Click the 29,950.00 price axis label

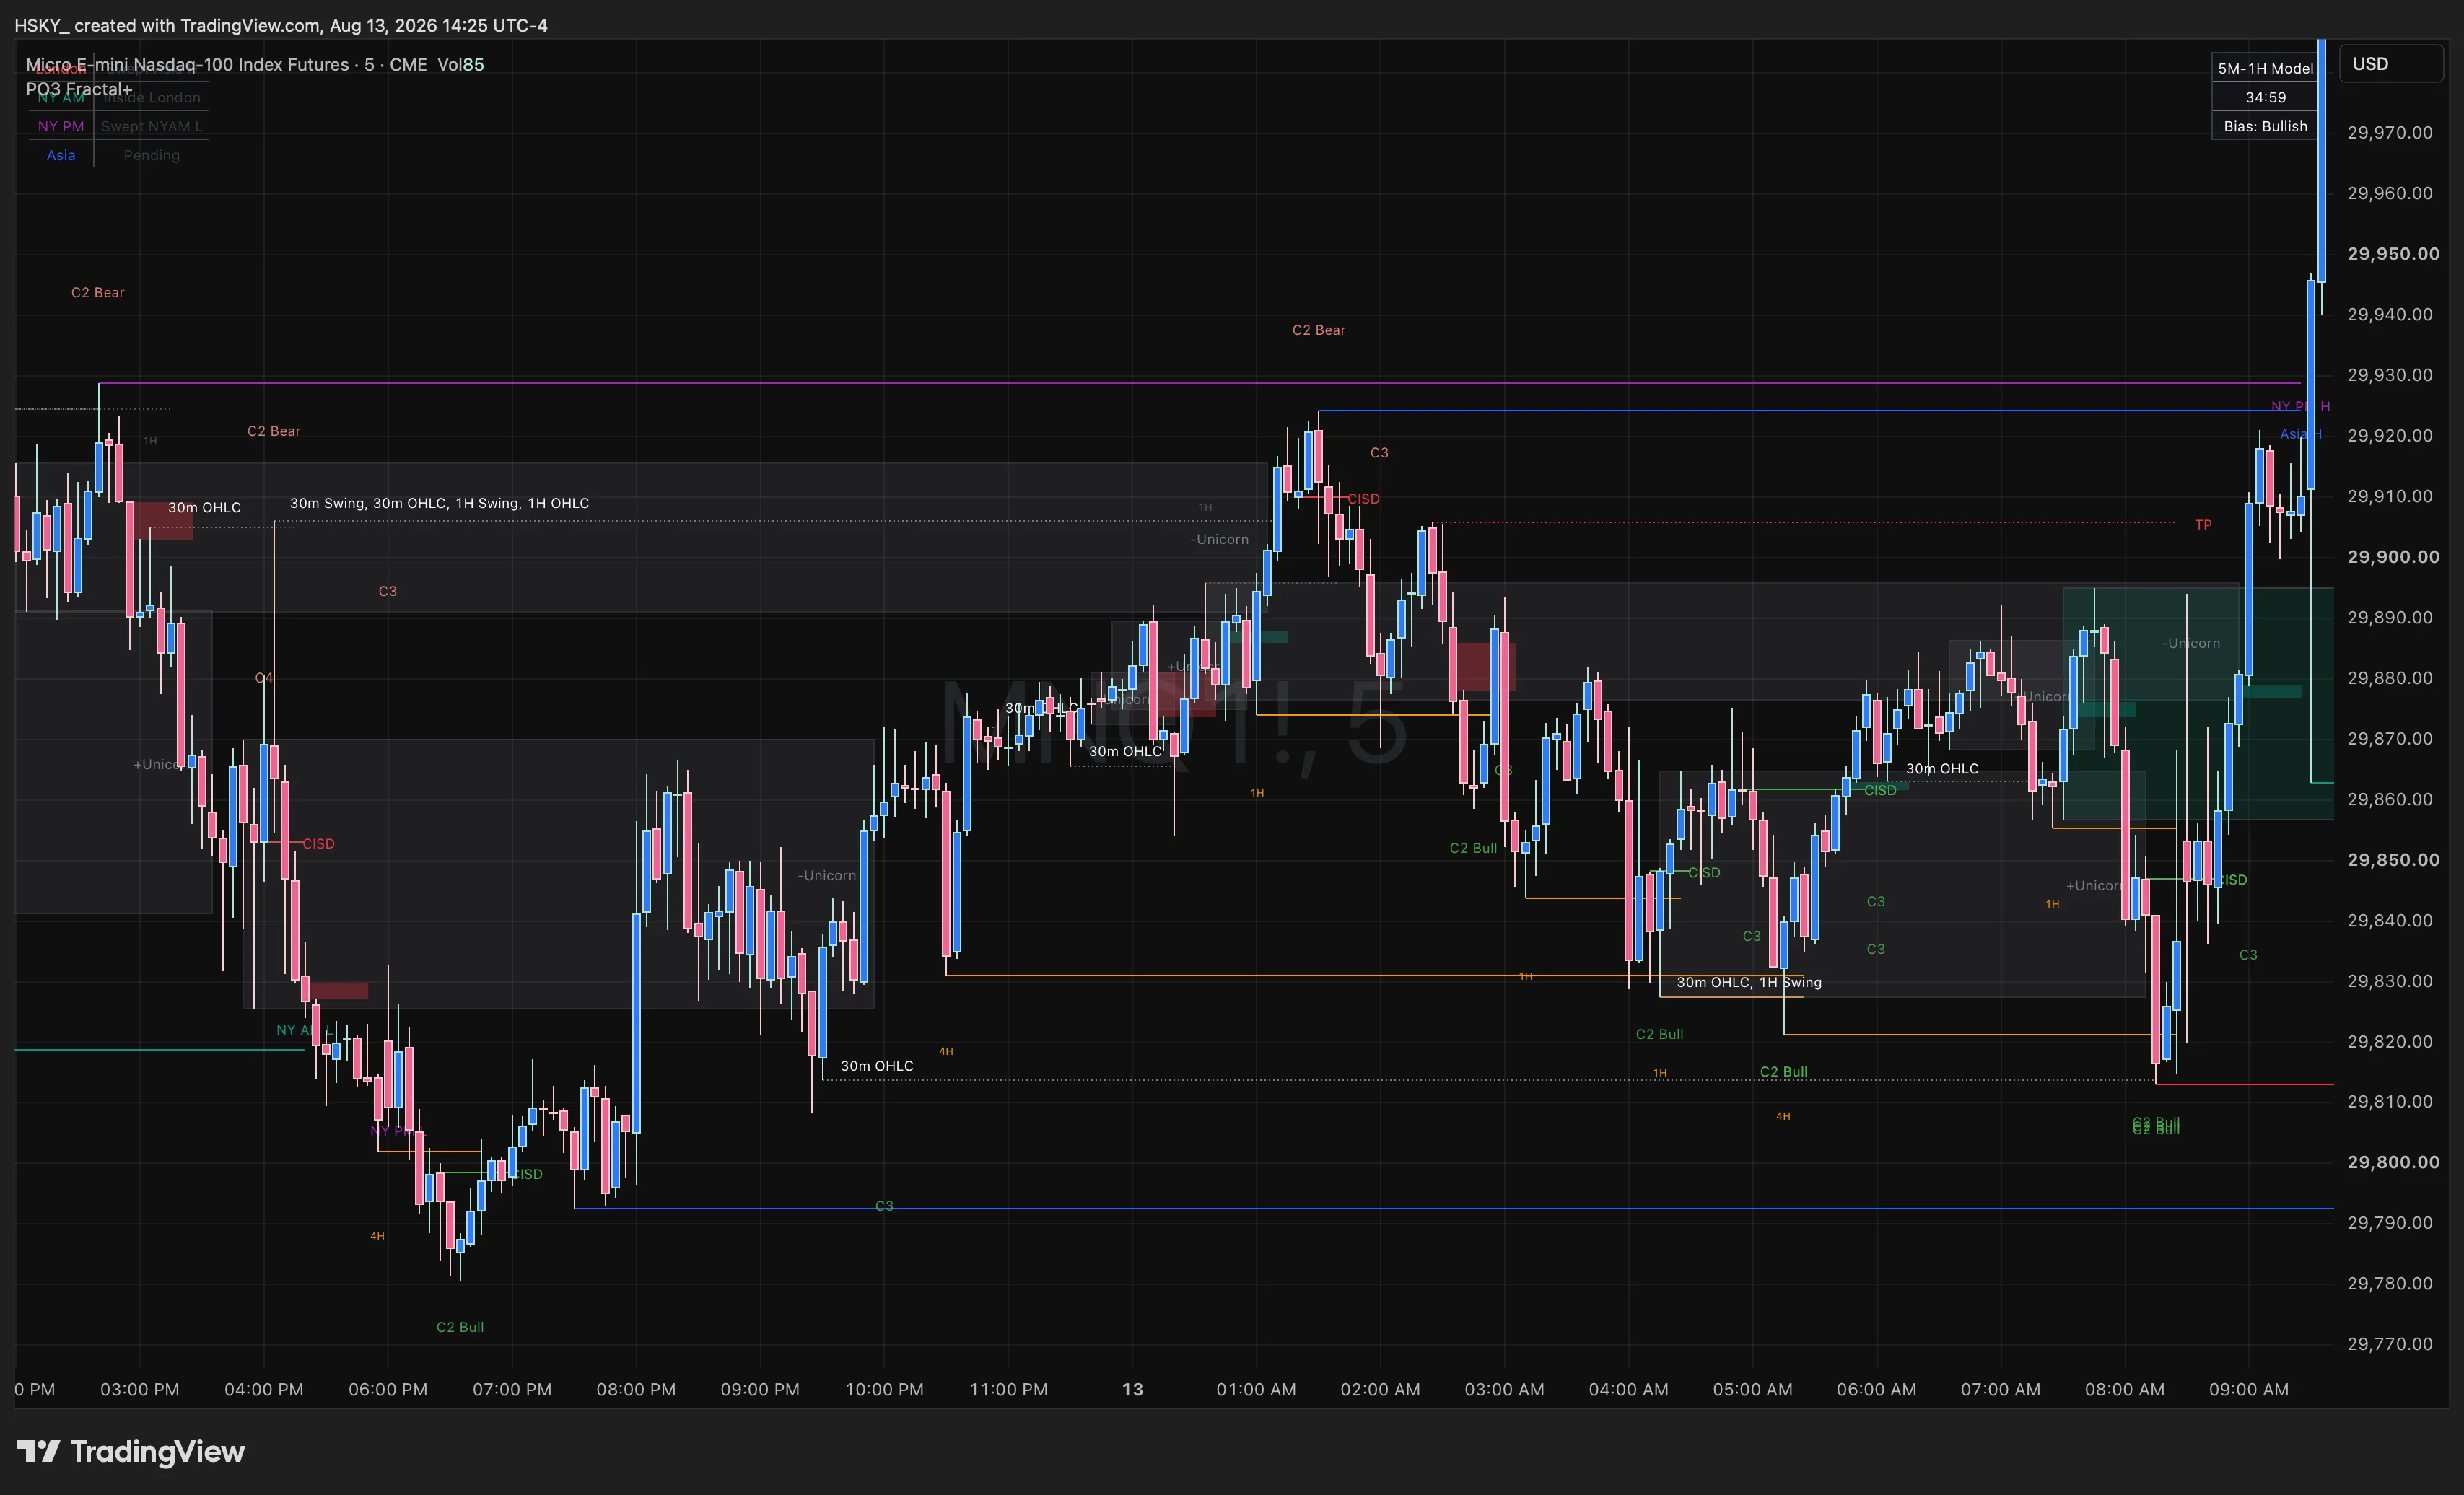click(2392, 253)
